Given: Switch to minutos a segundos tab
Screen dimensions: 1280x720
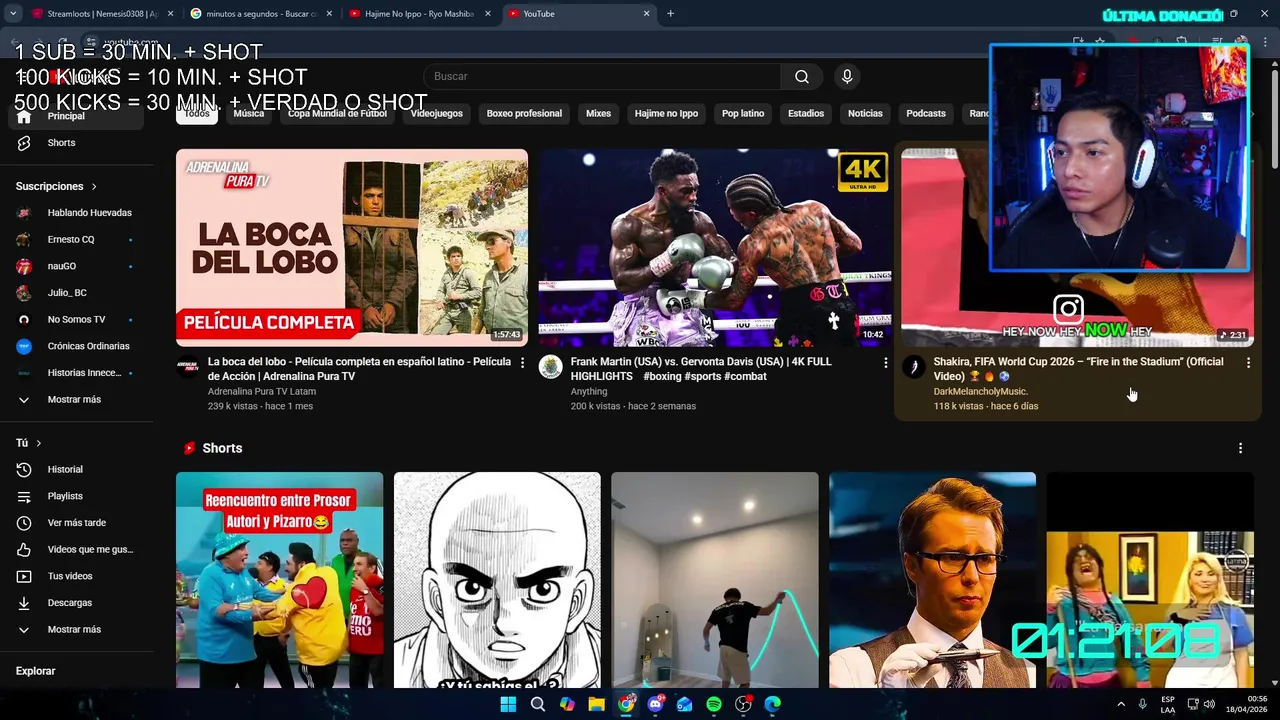Looking at the screenshot, I should coord(260,14).
